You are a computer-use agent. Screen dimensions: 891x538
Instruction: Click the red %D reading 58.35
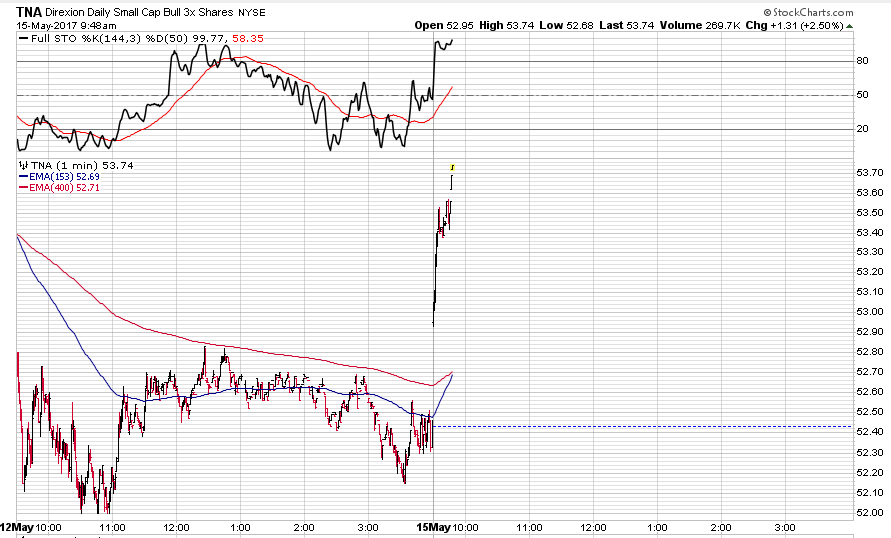pos(248,39)
